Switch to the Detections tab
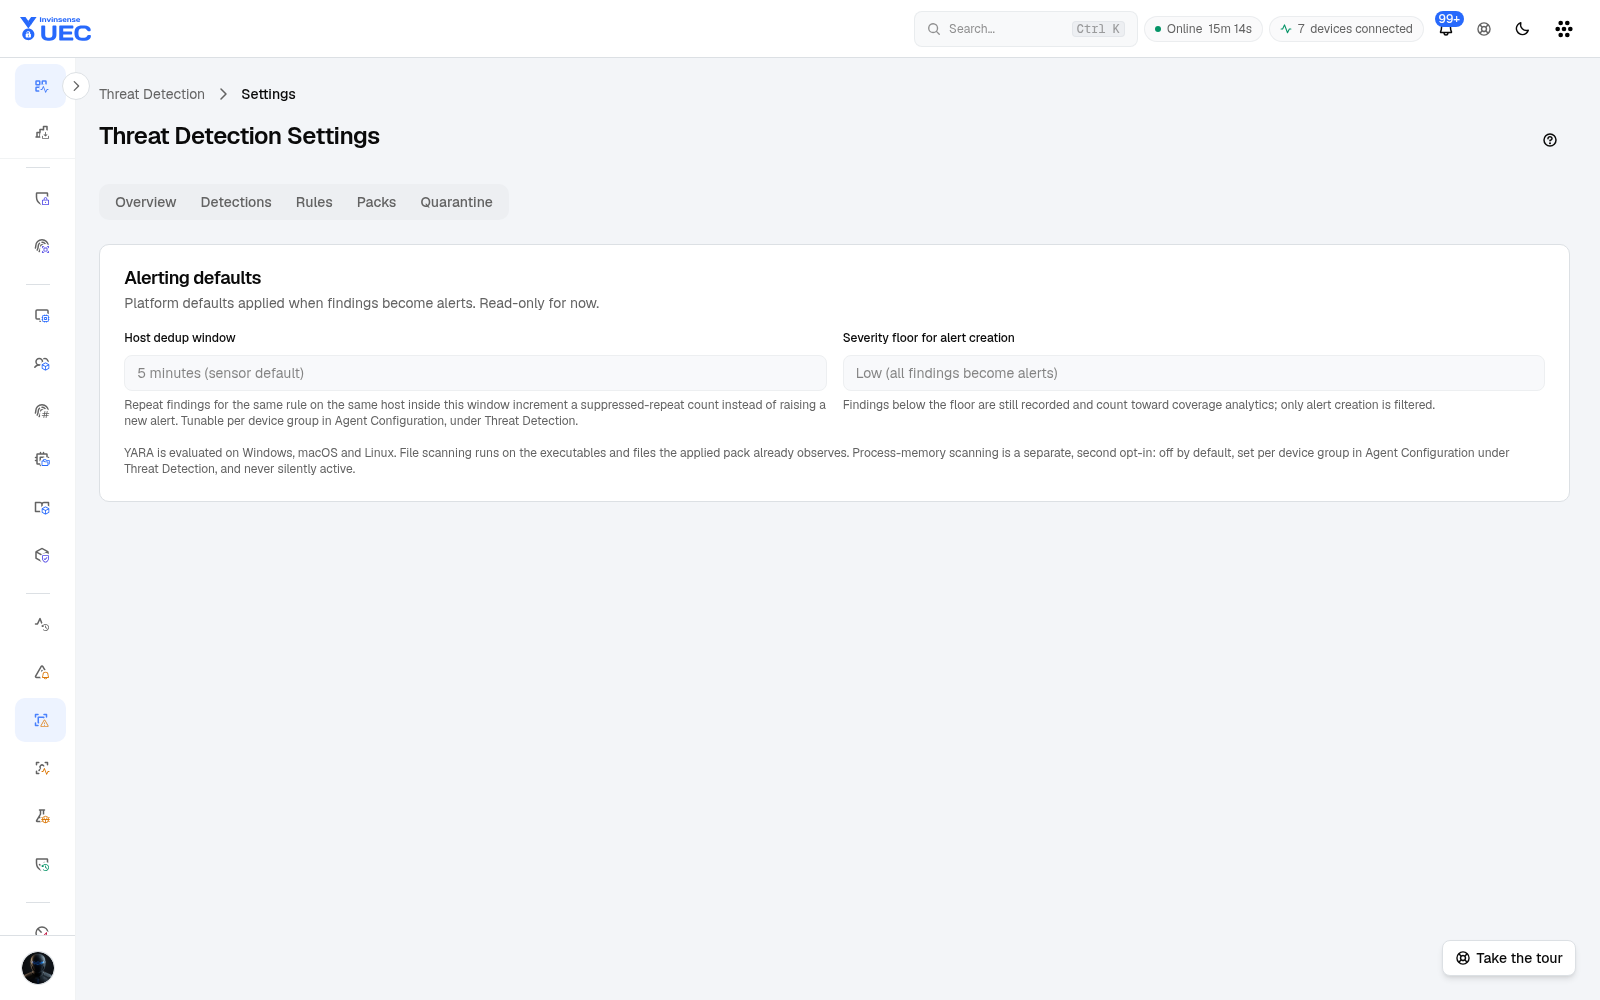The image size is (1600, 1000). 236,202
